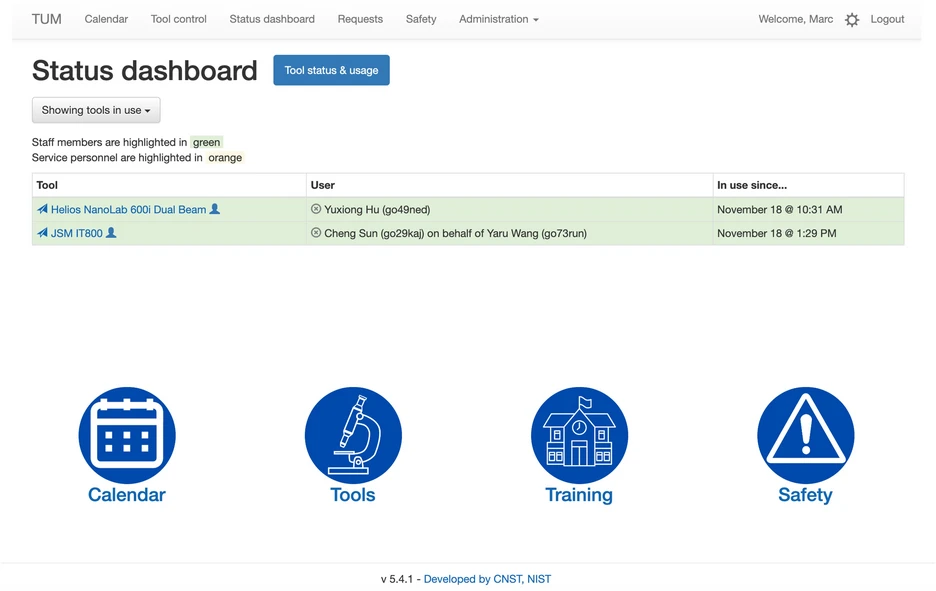
Task: Click the large Calendar icon
Action: 127,435
